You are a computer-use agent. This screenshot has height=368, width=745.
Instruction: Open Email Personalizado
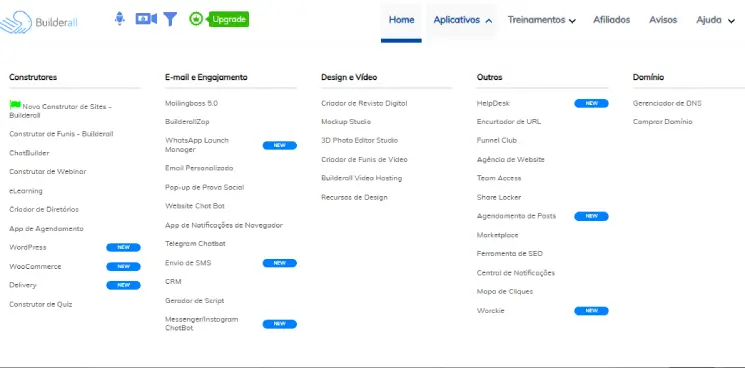pos(199,168)
